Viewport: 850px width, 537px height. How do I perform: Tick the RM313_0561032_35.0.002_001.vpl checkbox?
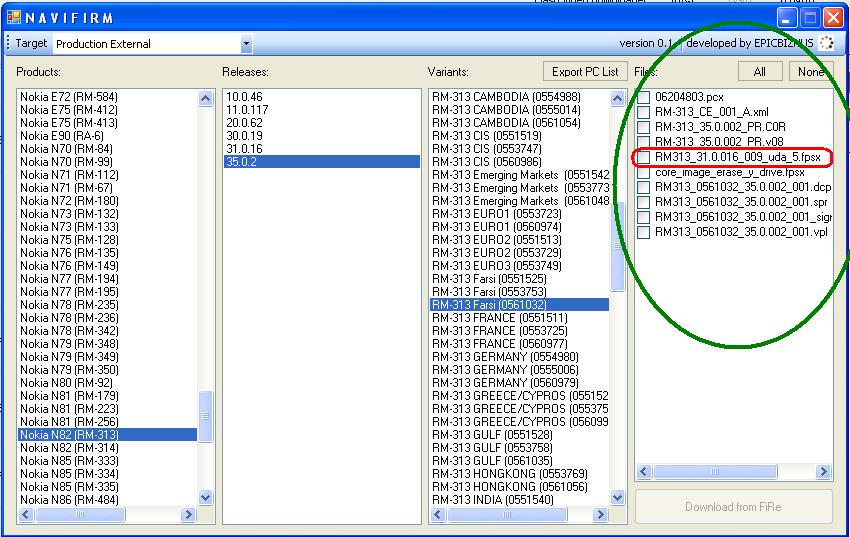click(643, 232)
